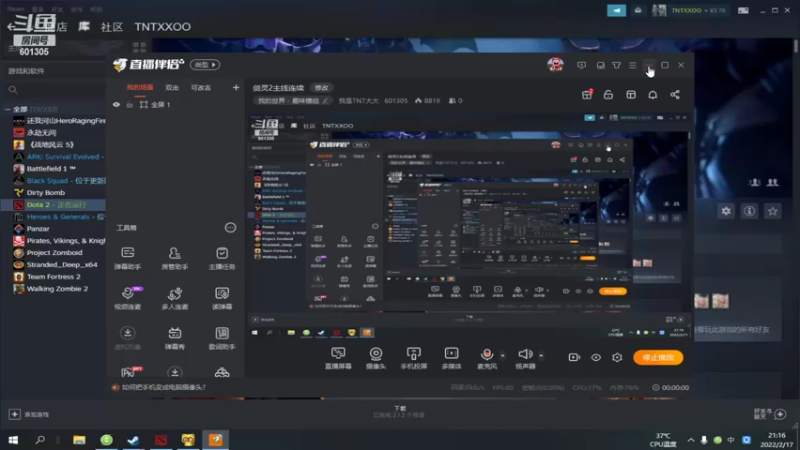Image resolution: width=800 pixels, height=450 pixels.
Task: Open the 弹幕秀 tool
Action: pyautogui.click(x=174, y=338)
